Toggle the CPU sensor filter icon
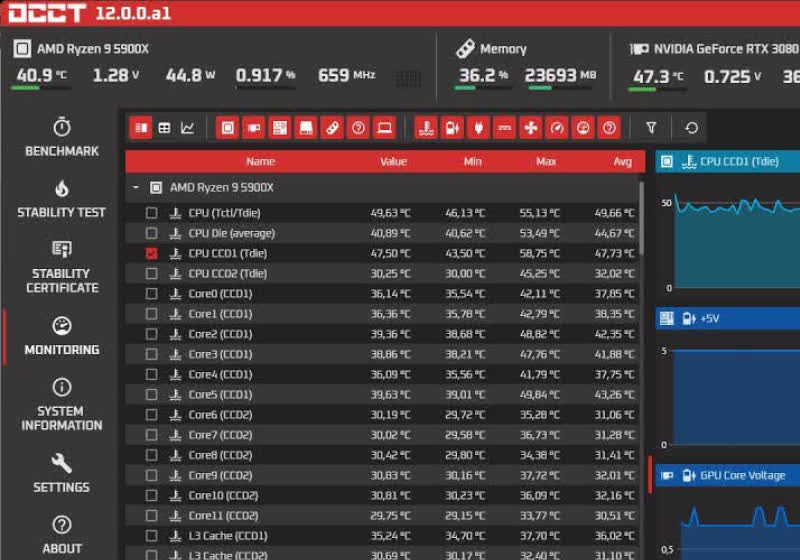Image resolution: width=800 pixels, height=560 pixels. pos(228,128)
